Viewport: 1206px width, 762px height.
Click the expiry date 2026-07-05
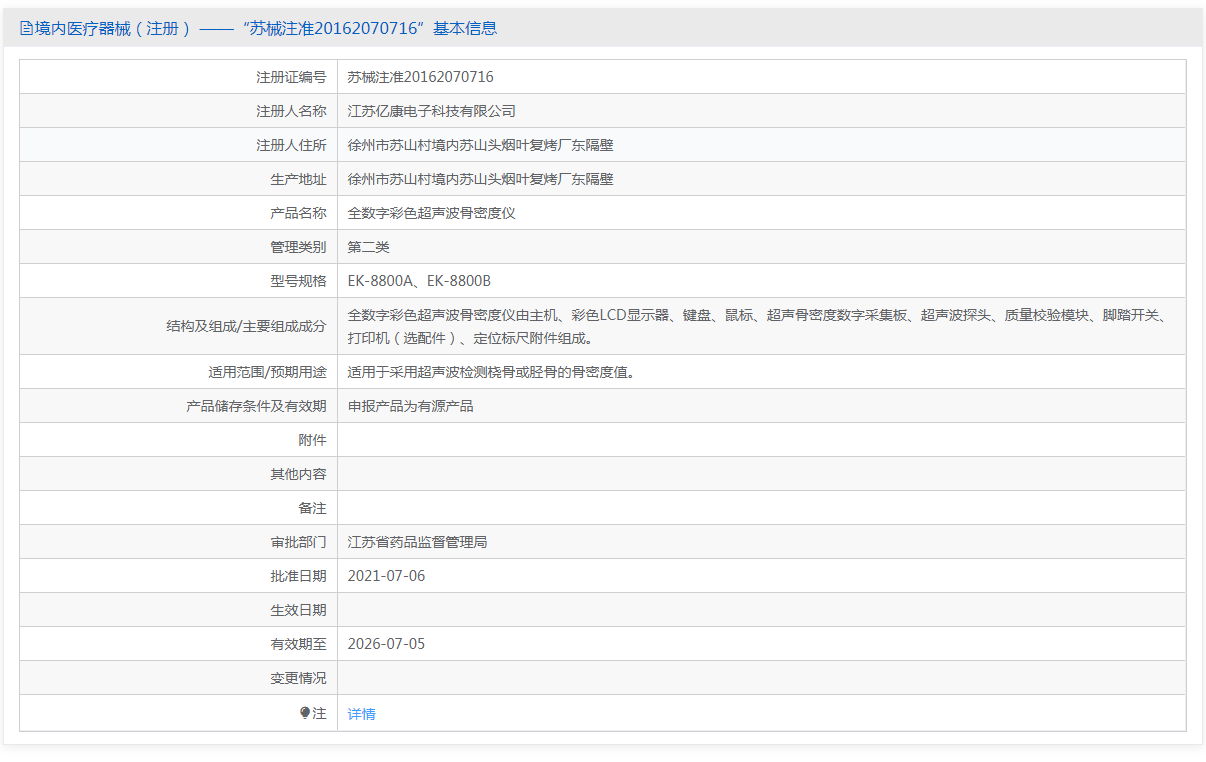coord(386,644)
